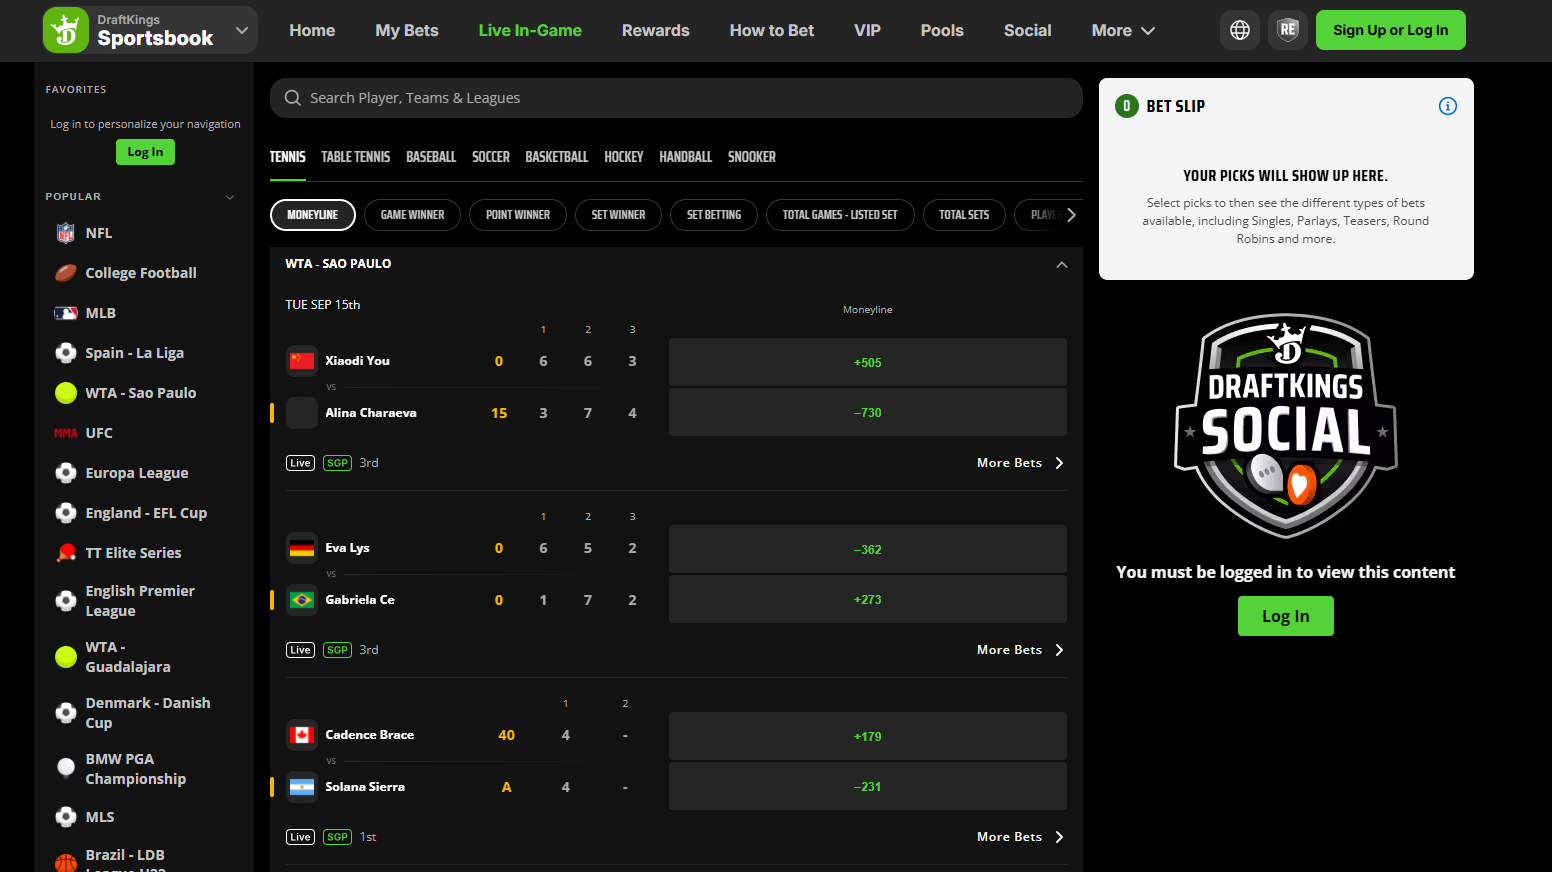Select the Total Sets market filter
Image resolution: width=1552 pixels, height=872 pixels.
(964, 215)
